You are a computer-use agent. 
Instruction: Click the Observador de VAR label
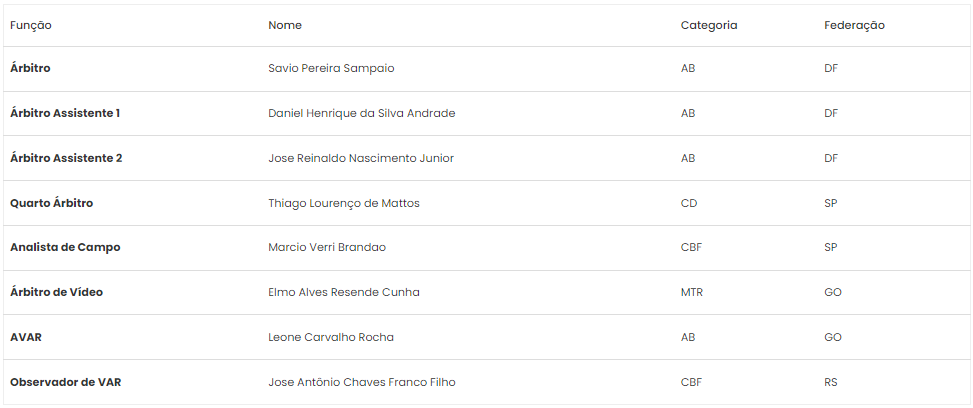[66, 382]
